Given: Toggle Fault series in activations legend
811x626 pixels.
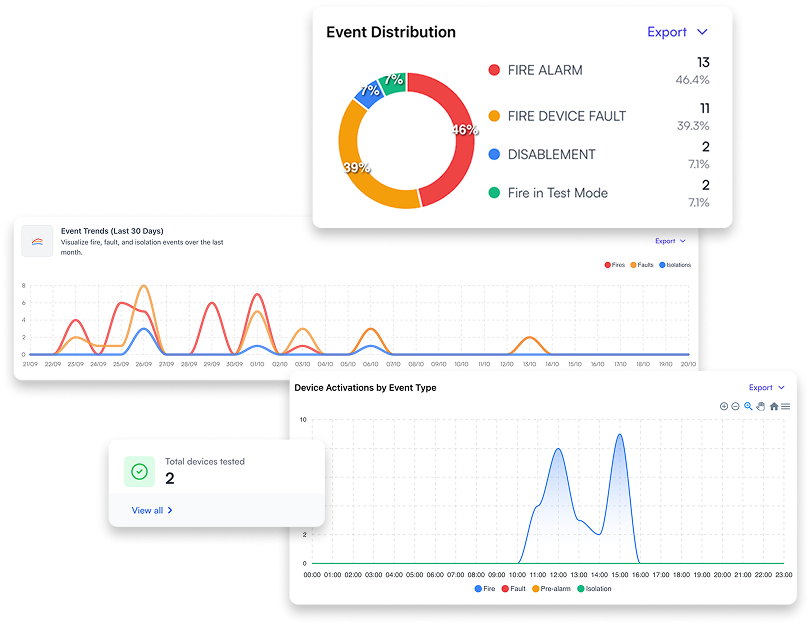Looking at the screenshot, I should click(x=514, y=589).
